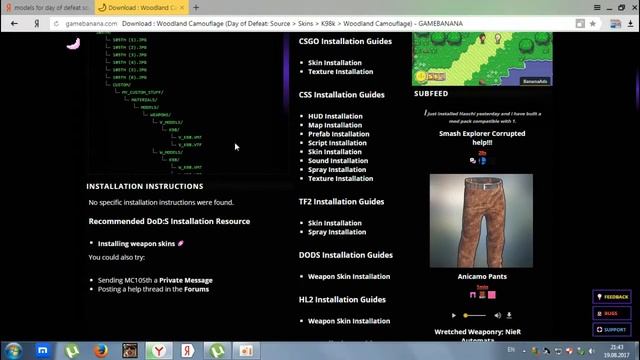Click the 'Private Message' link
Image resolution: width=640 pixels, height=360 pixels.
pos(186,280)
